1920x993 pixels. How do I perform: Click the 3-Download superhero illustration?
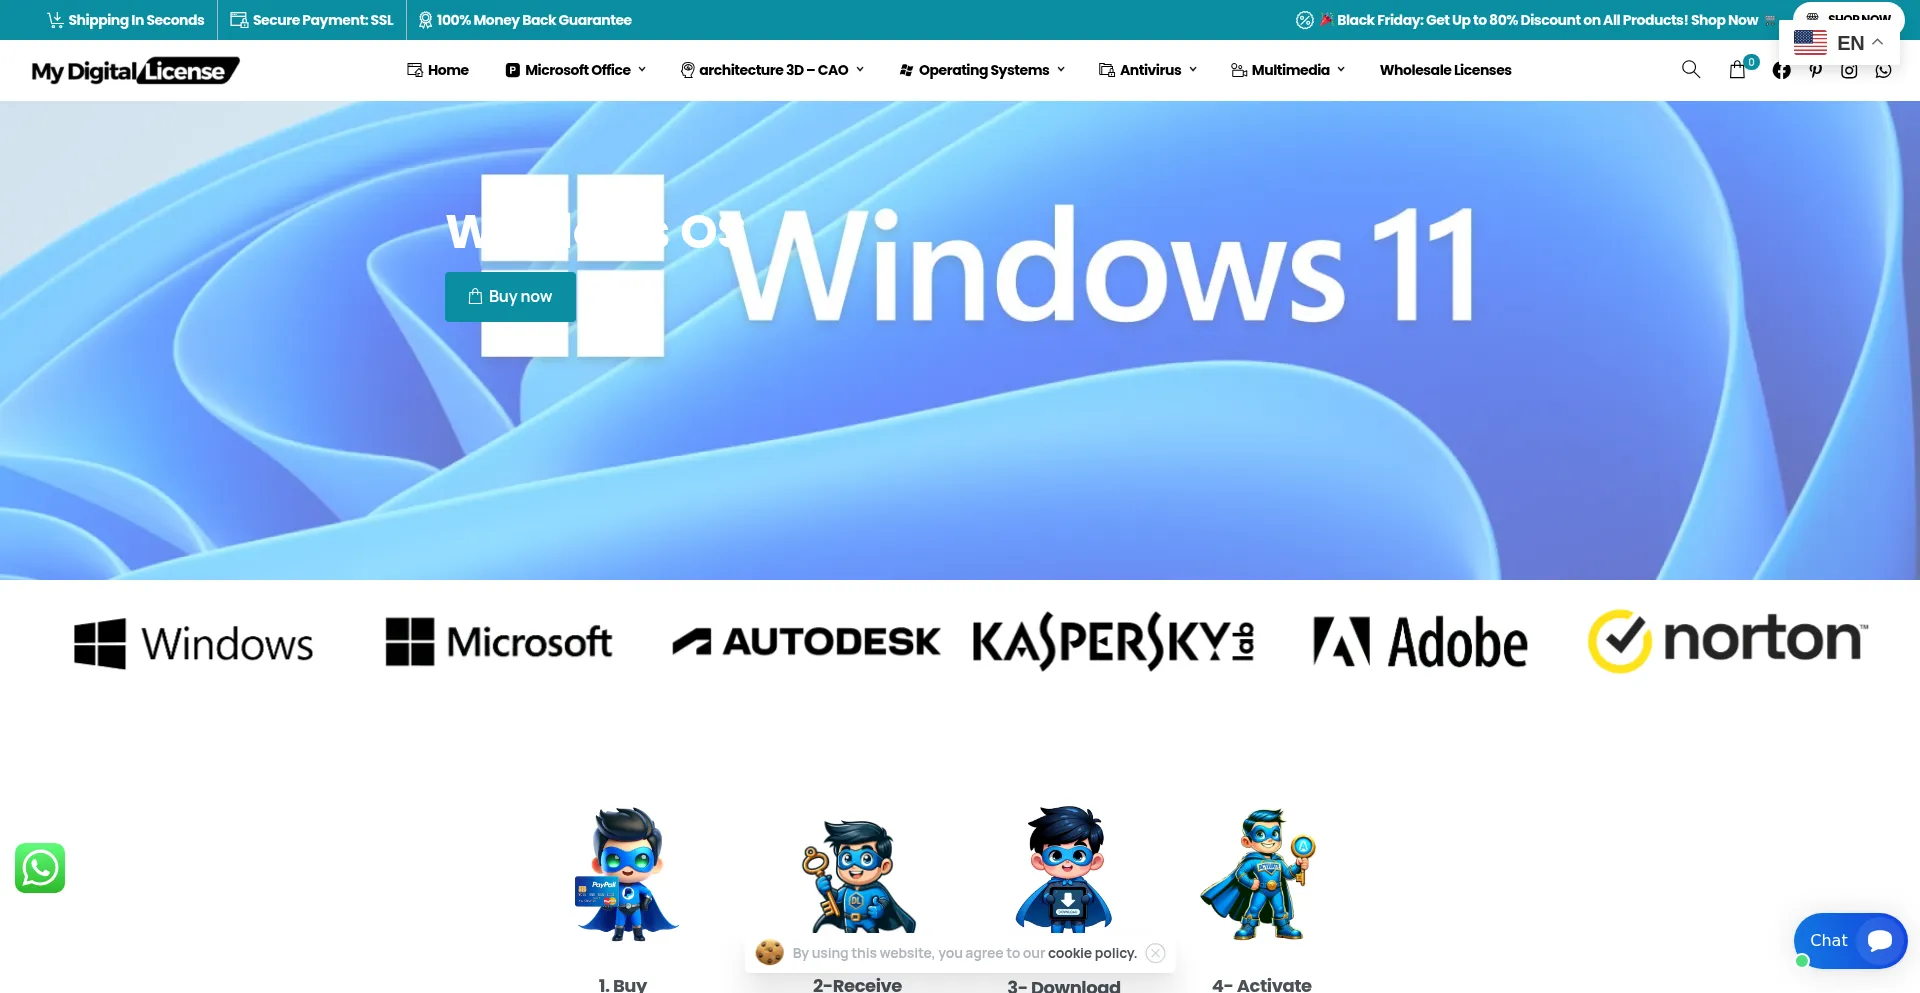1064,870
